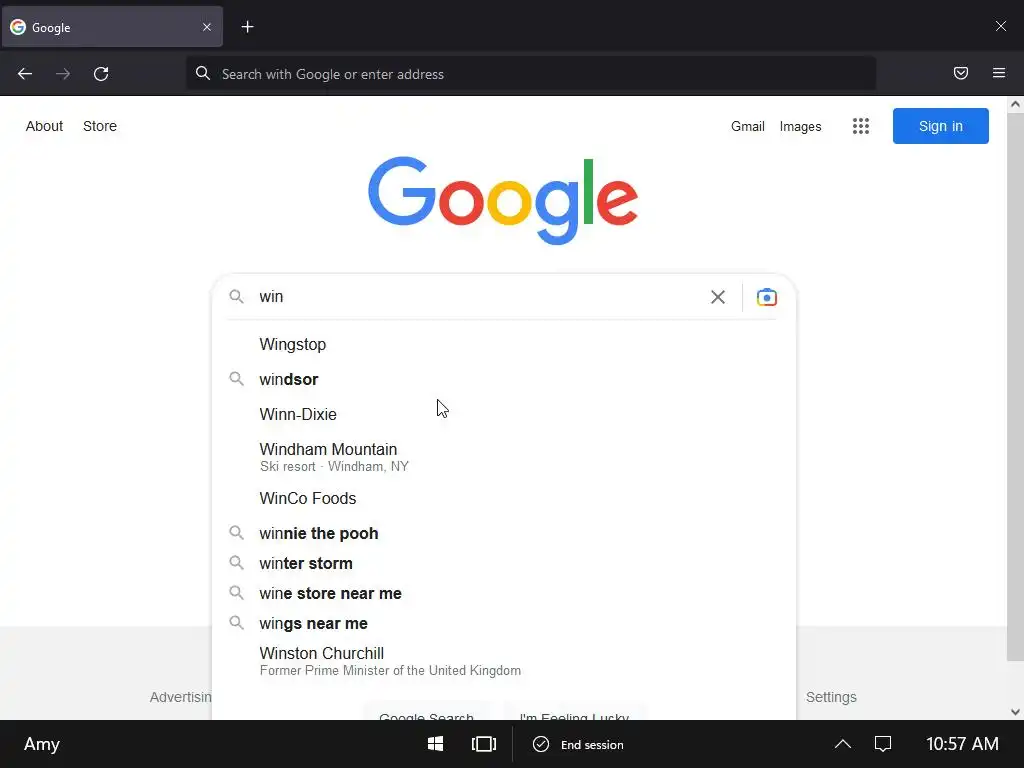Click magnifier icon beside winnie the pooh

(236, 533)
